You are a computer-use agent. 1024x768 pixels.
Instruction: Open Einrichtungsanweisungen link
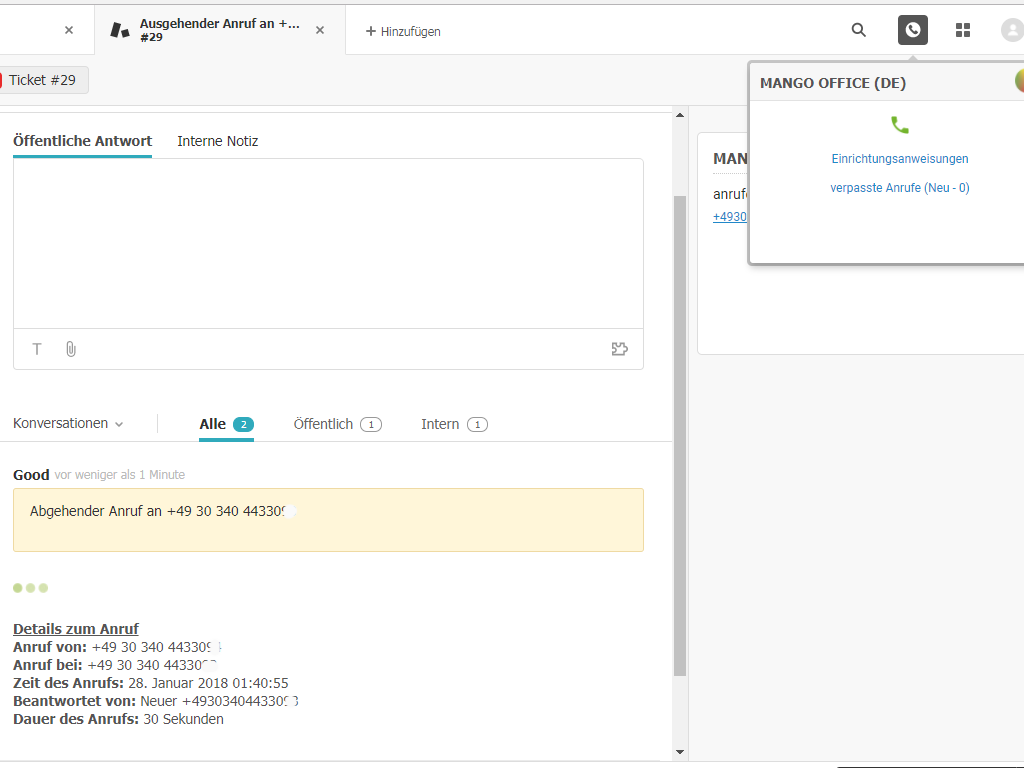(899, 159)
